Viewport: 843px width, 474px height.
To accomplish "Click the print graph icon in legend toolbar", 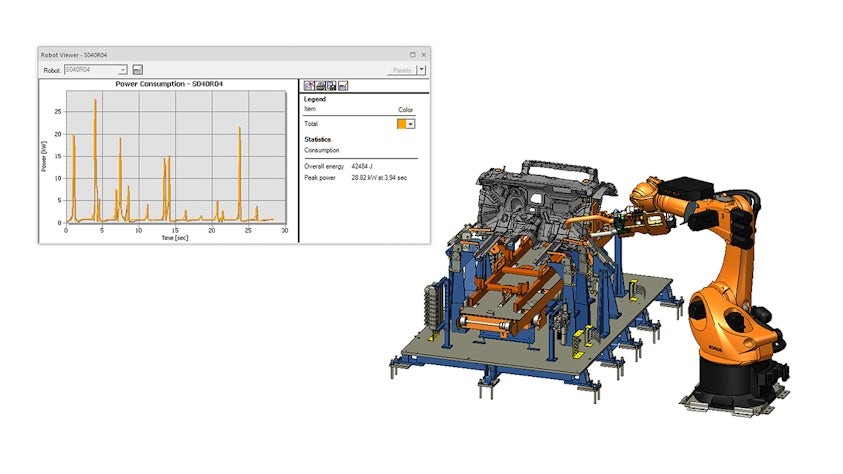I will point(320,85).
